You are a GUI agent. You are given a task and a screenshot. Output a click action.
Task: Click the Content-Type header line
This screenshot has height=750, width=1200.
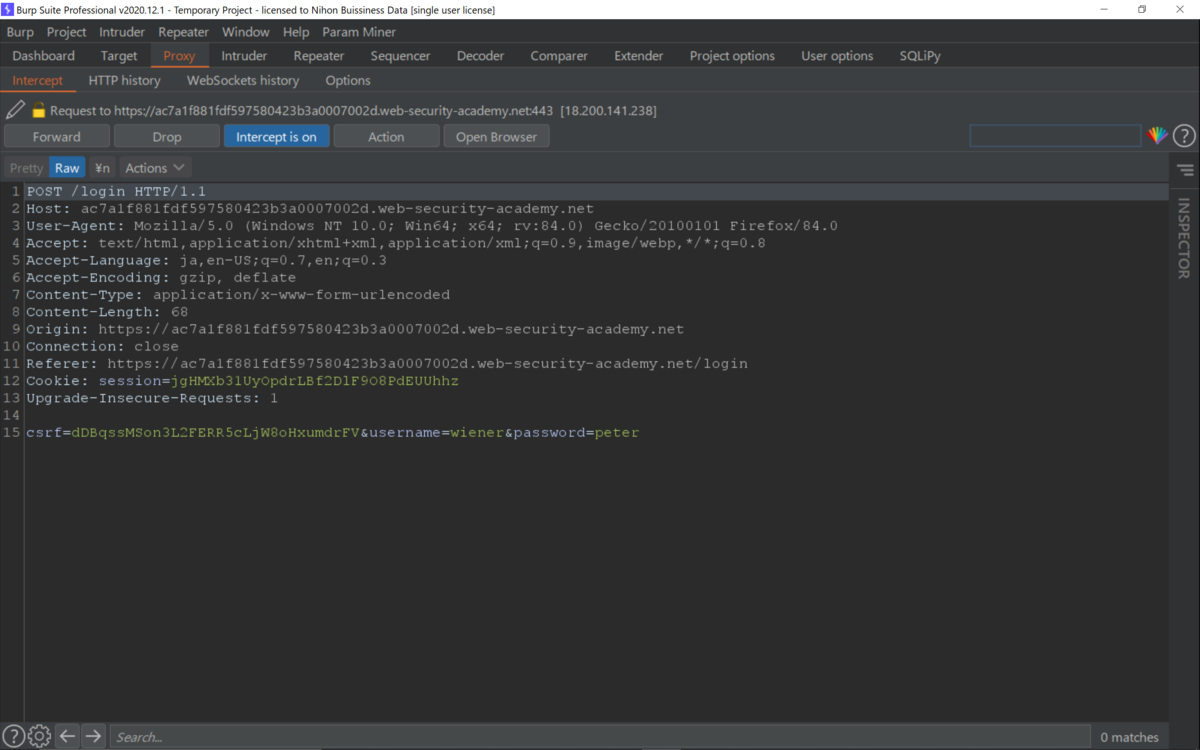tap(238, 294)
